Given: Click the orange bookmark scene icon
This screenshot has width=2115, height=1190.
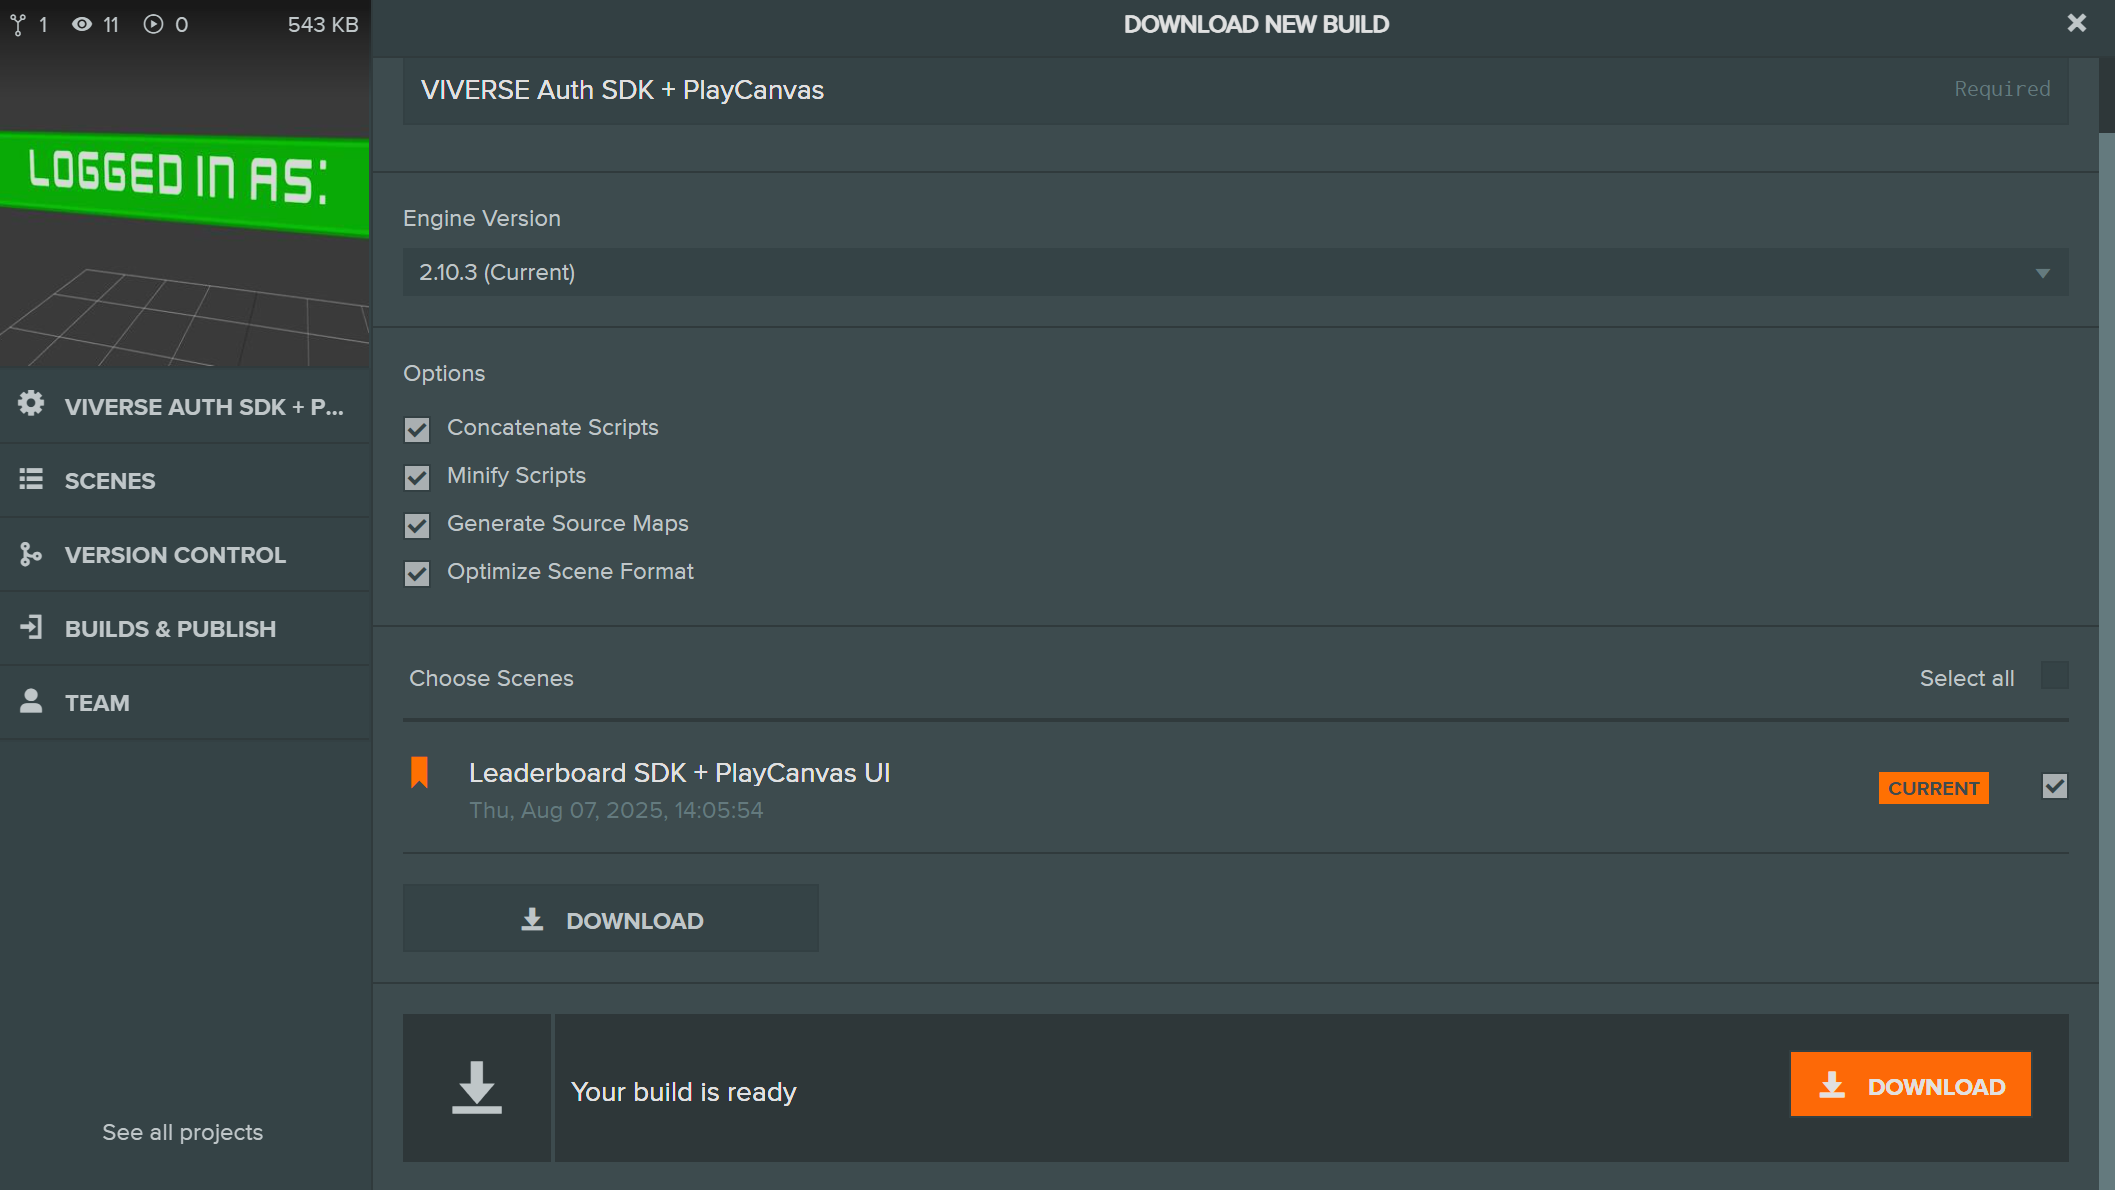Looking at the screenshot, I should click(420, 772).
